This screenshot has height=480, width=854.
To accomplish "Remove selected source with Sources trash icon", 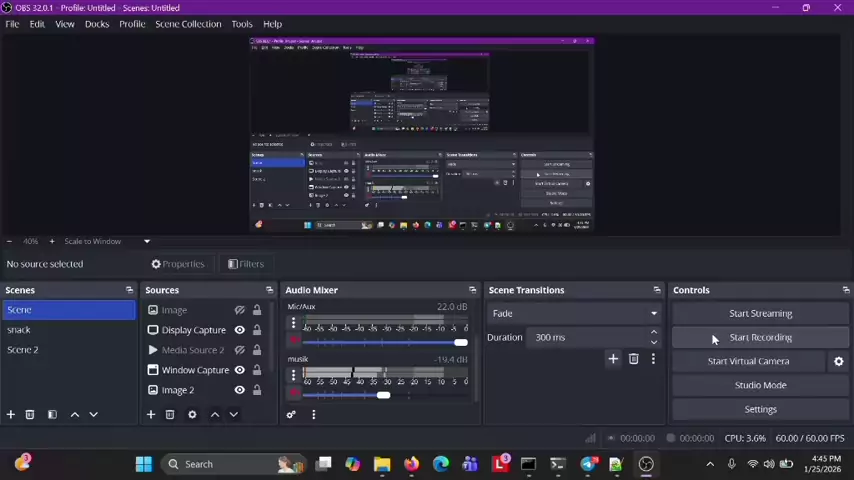I will (170, 414).
